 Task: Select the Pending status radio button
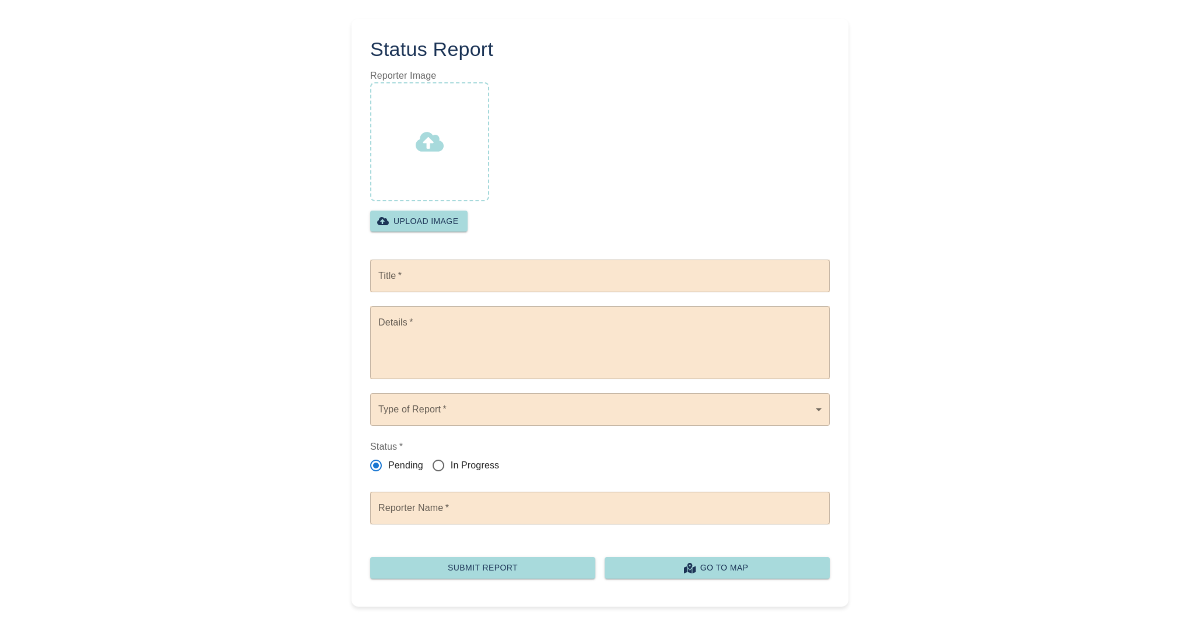(376, 465)
